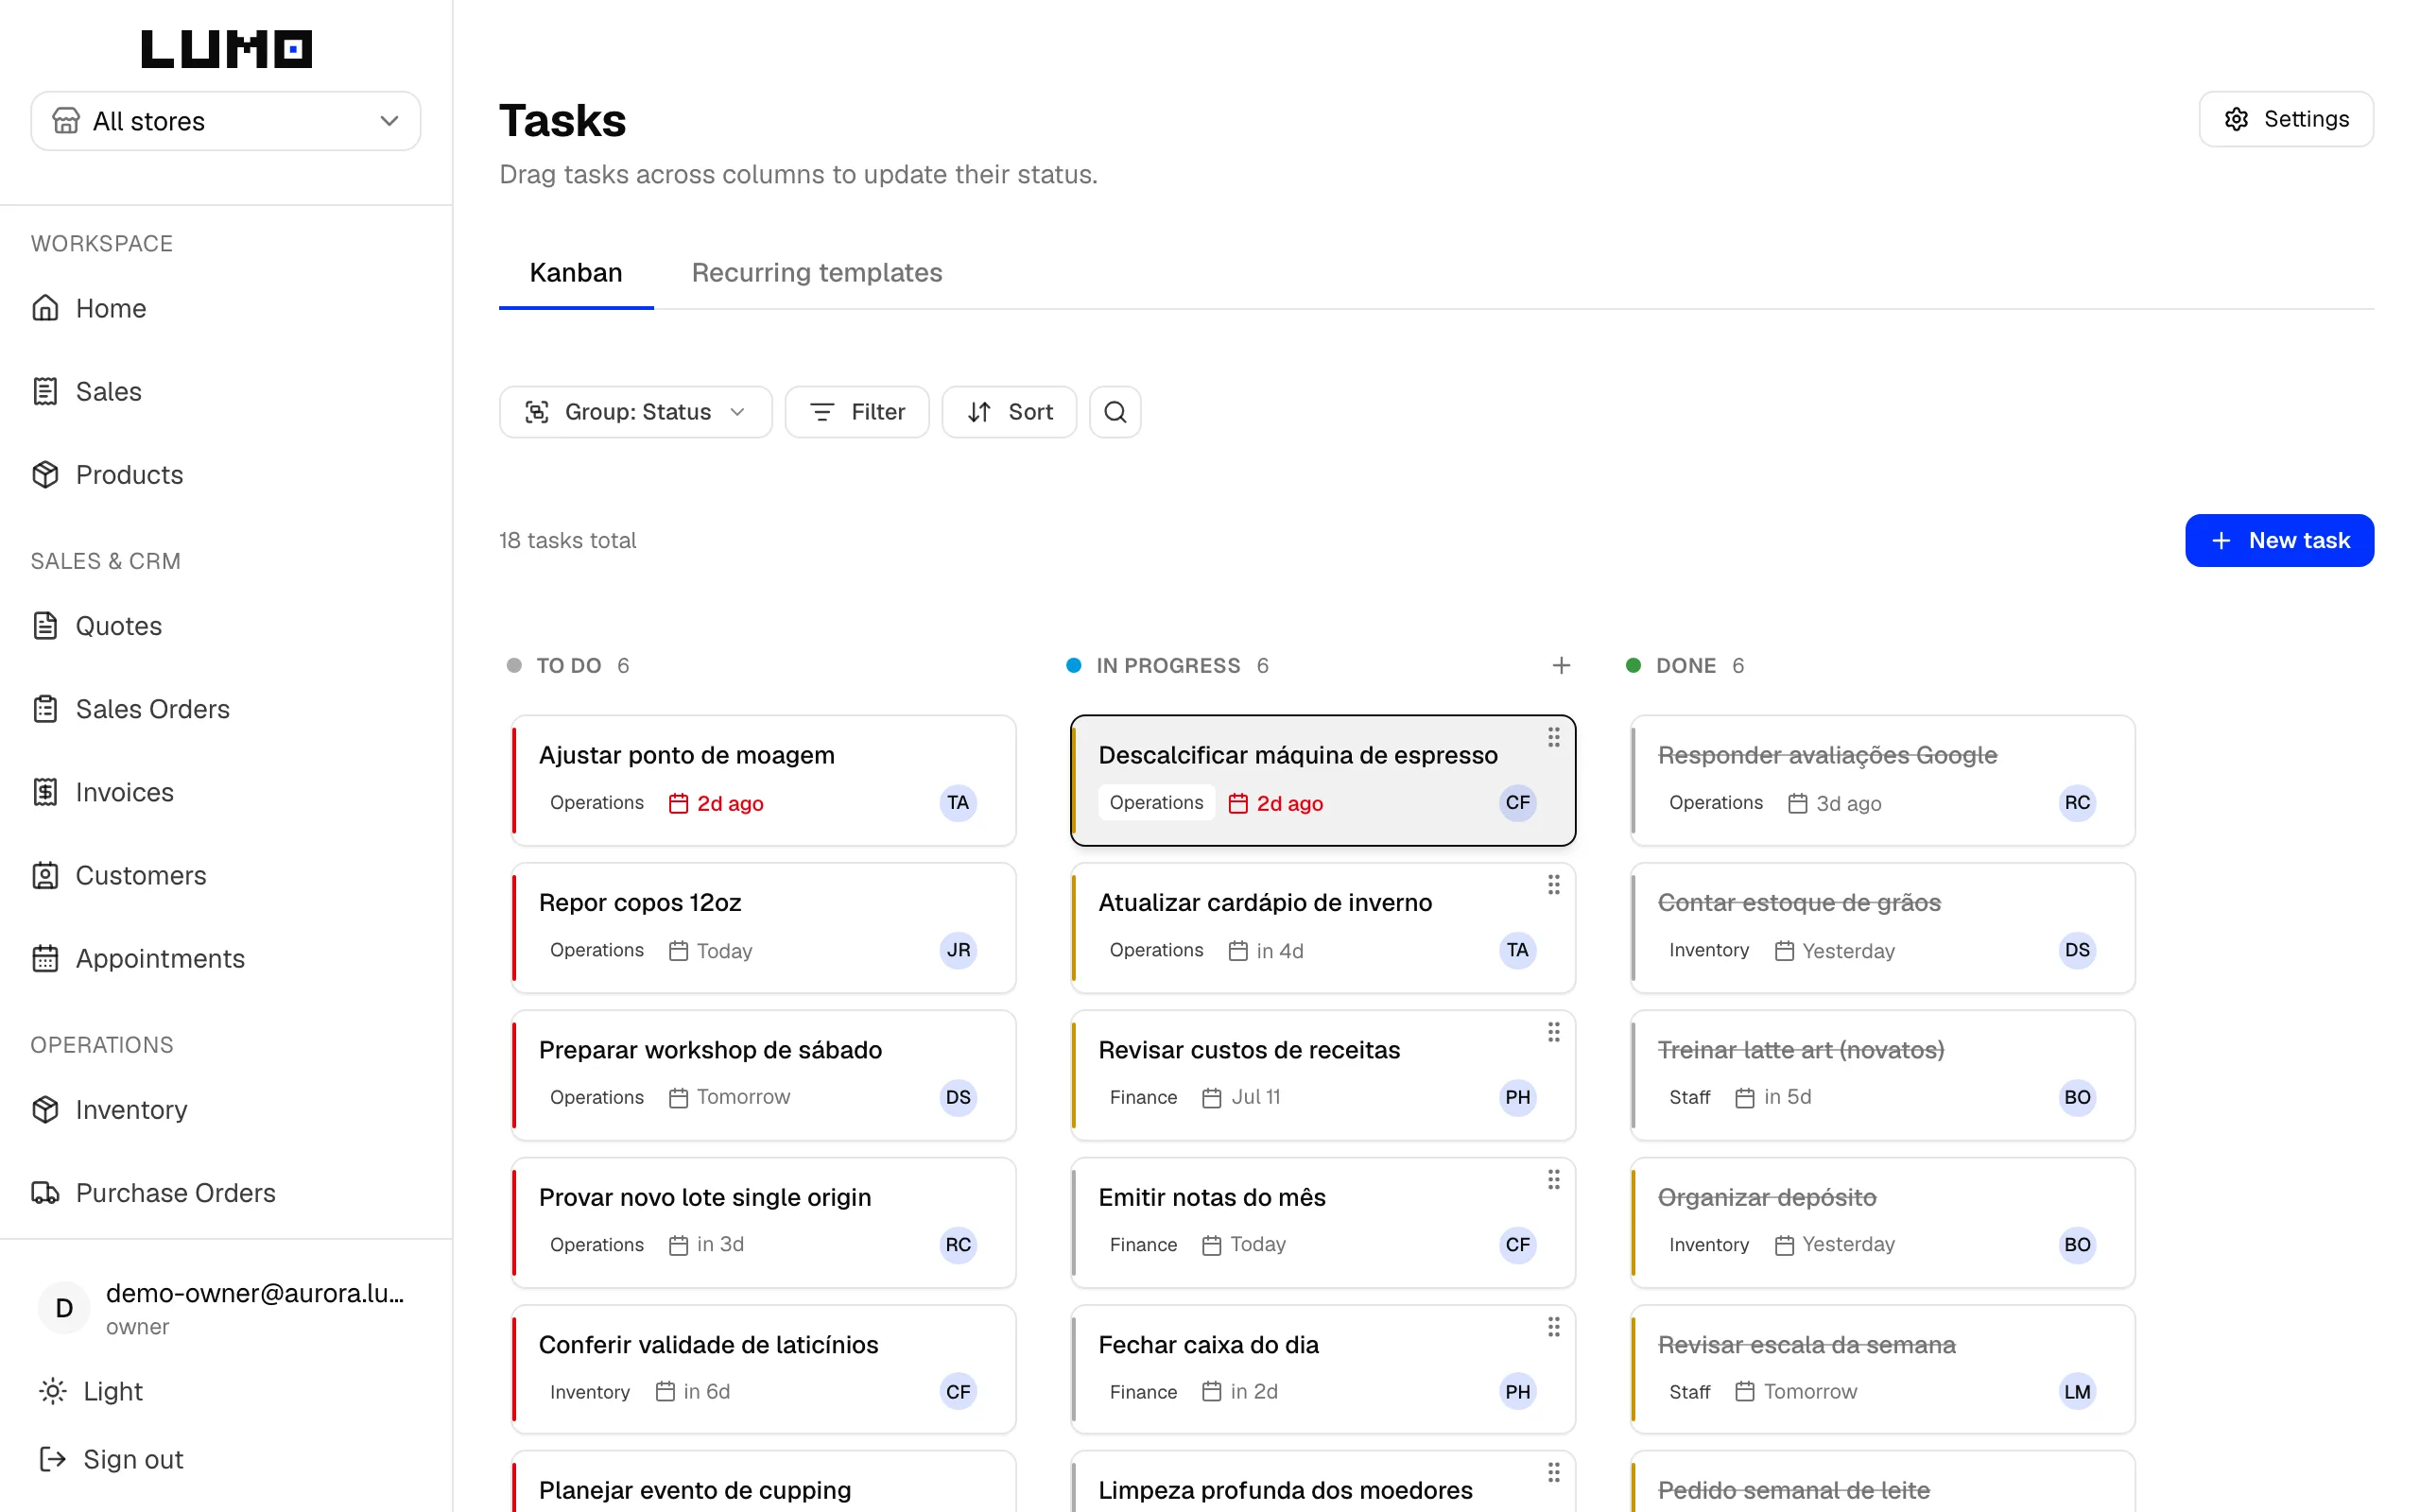
Task: Open the Filter options
Action: [857, 412]
